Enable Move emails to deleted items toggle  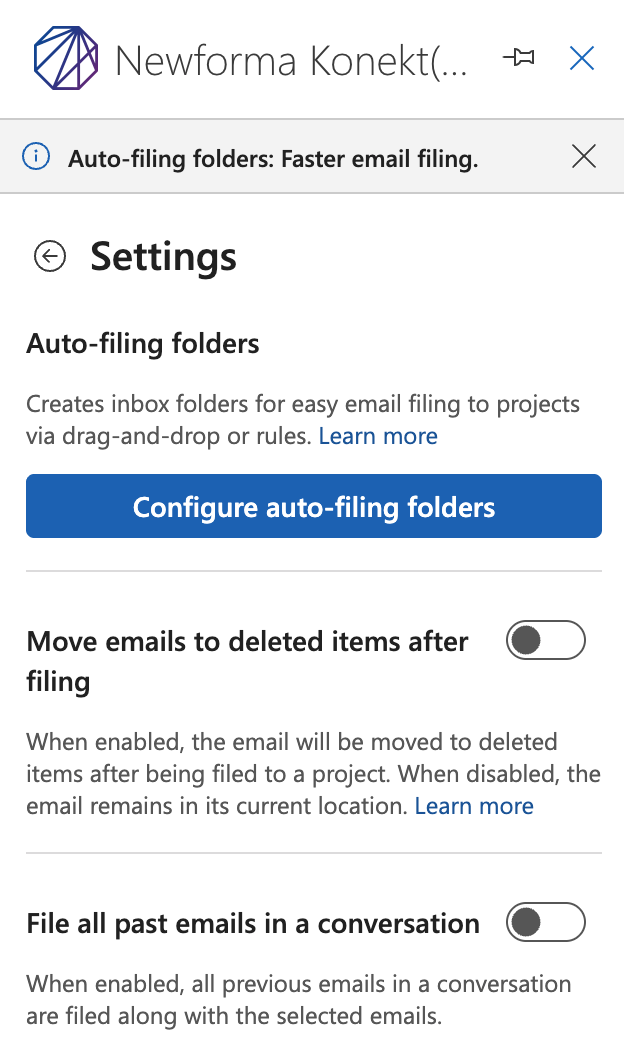(545, 641)
